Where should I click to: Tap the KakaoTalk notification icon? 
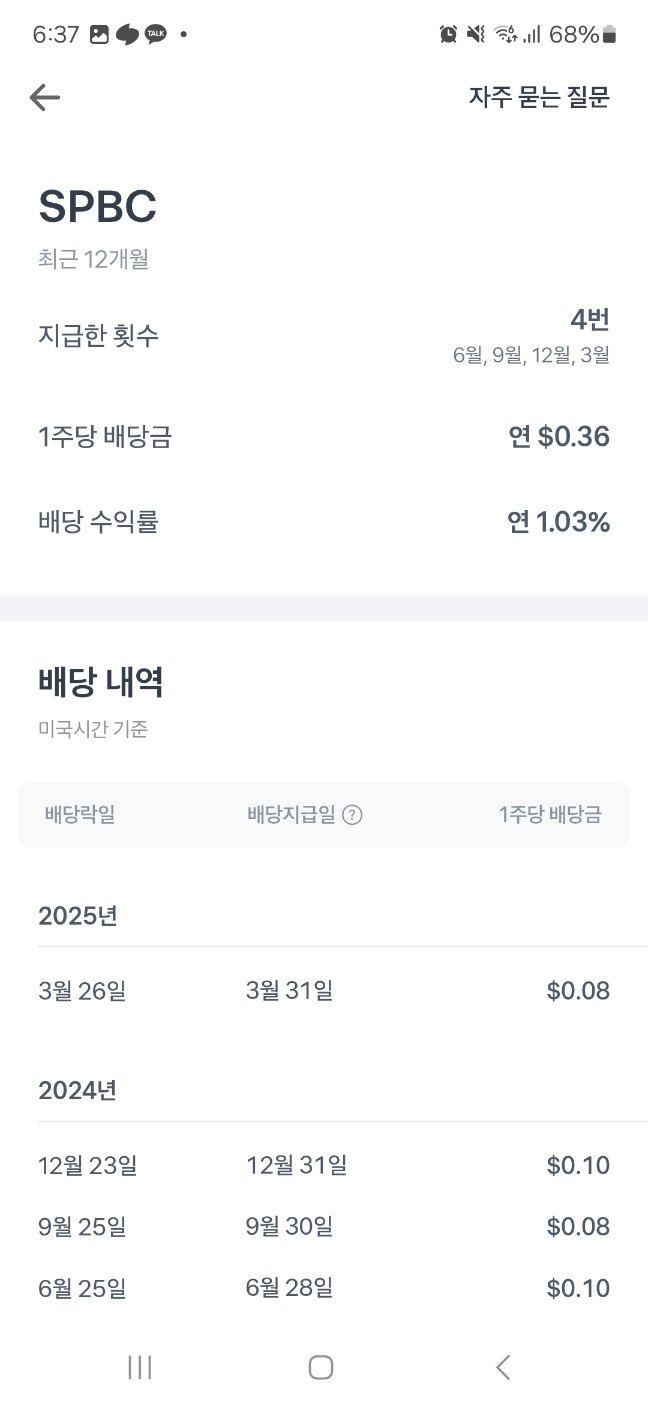[x=155, y=34]
